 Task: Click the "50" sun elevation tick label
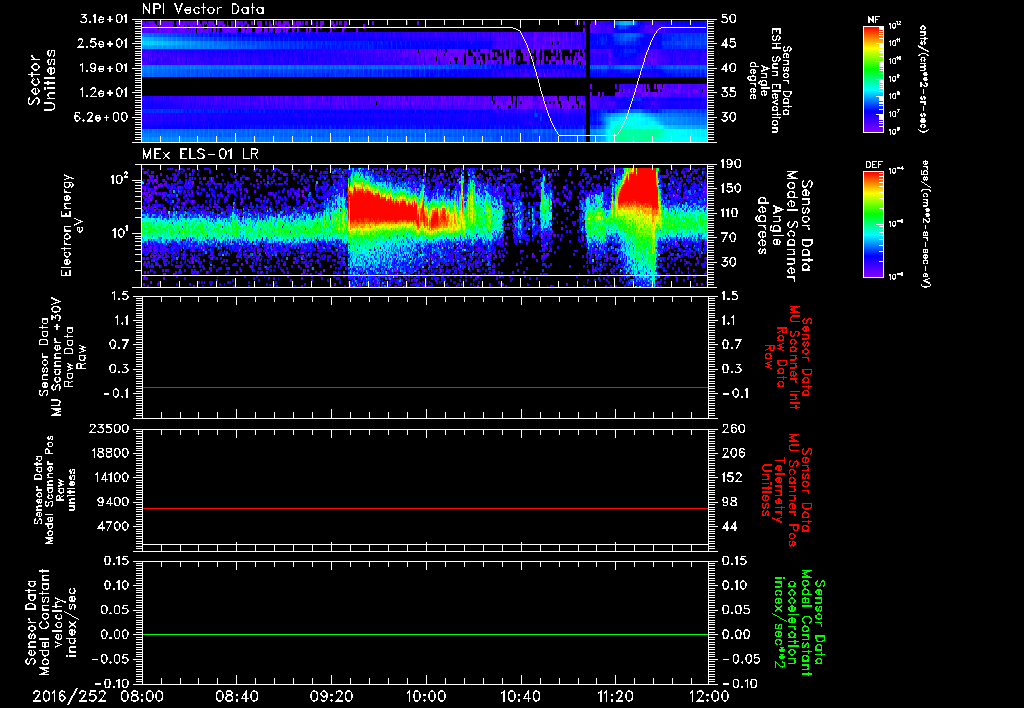(729, 19)
